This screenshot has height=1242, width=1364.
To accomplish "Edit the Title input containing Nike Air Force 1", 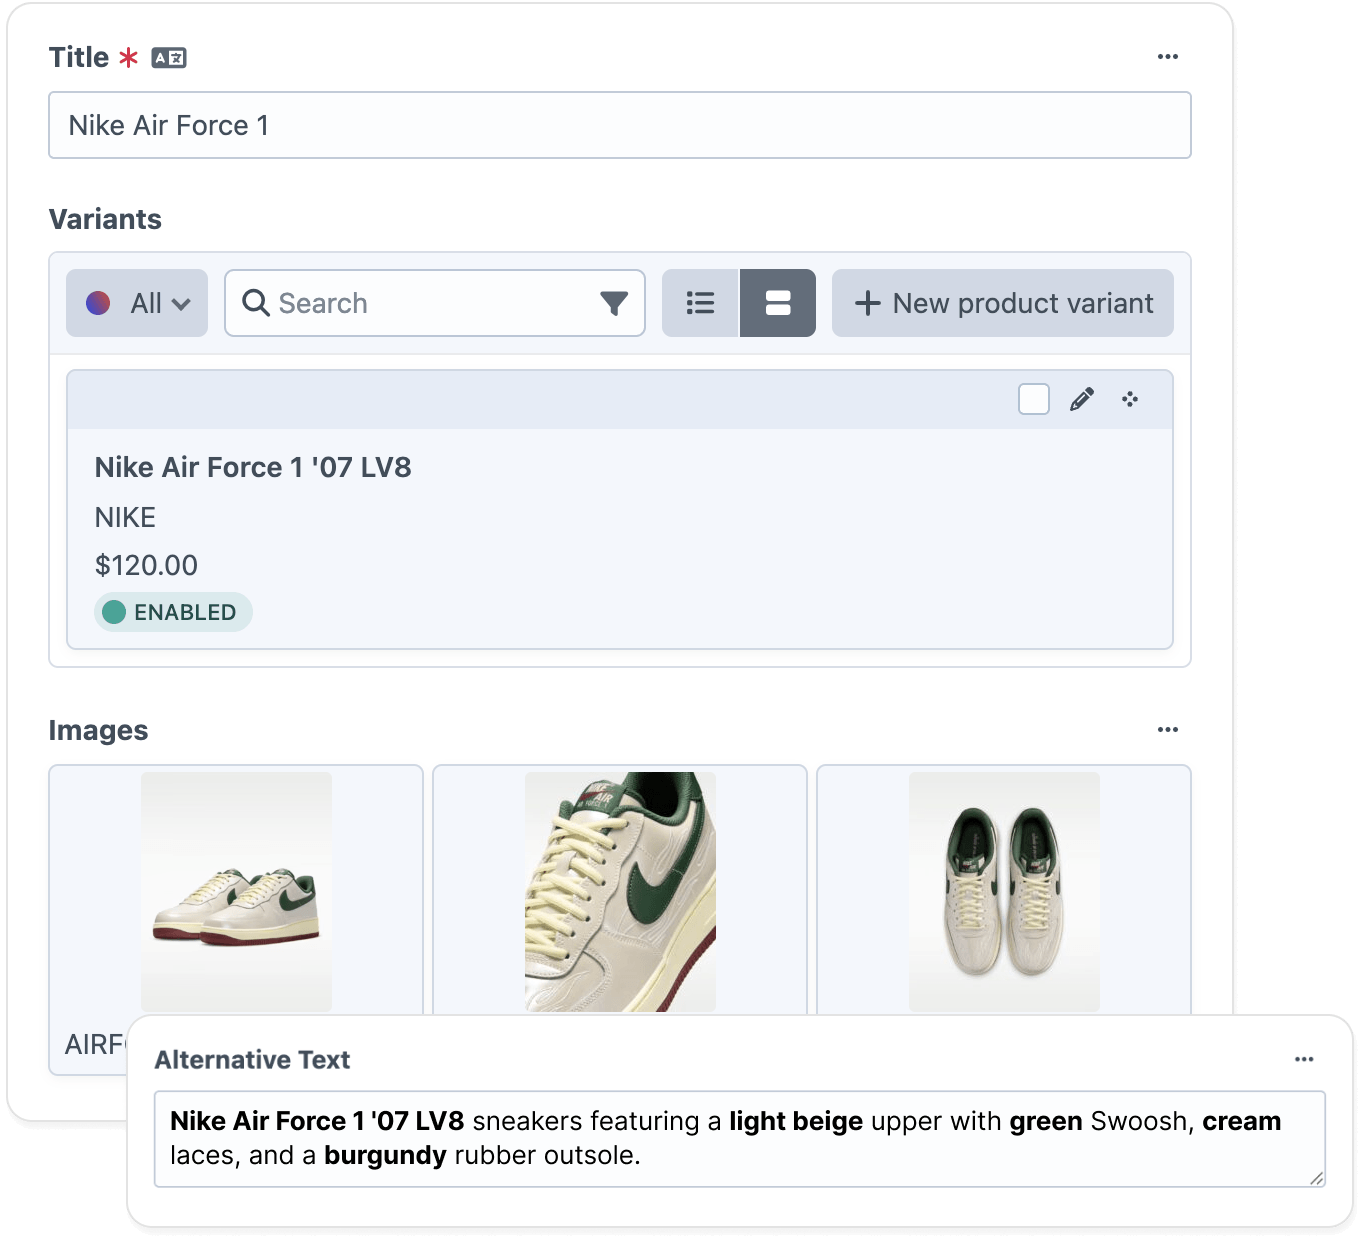I will click(620, 125).
